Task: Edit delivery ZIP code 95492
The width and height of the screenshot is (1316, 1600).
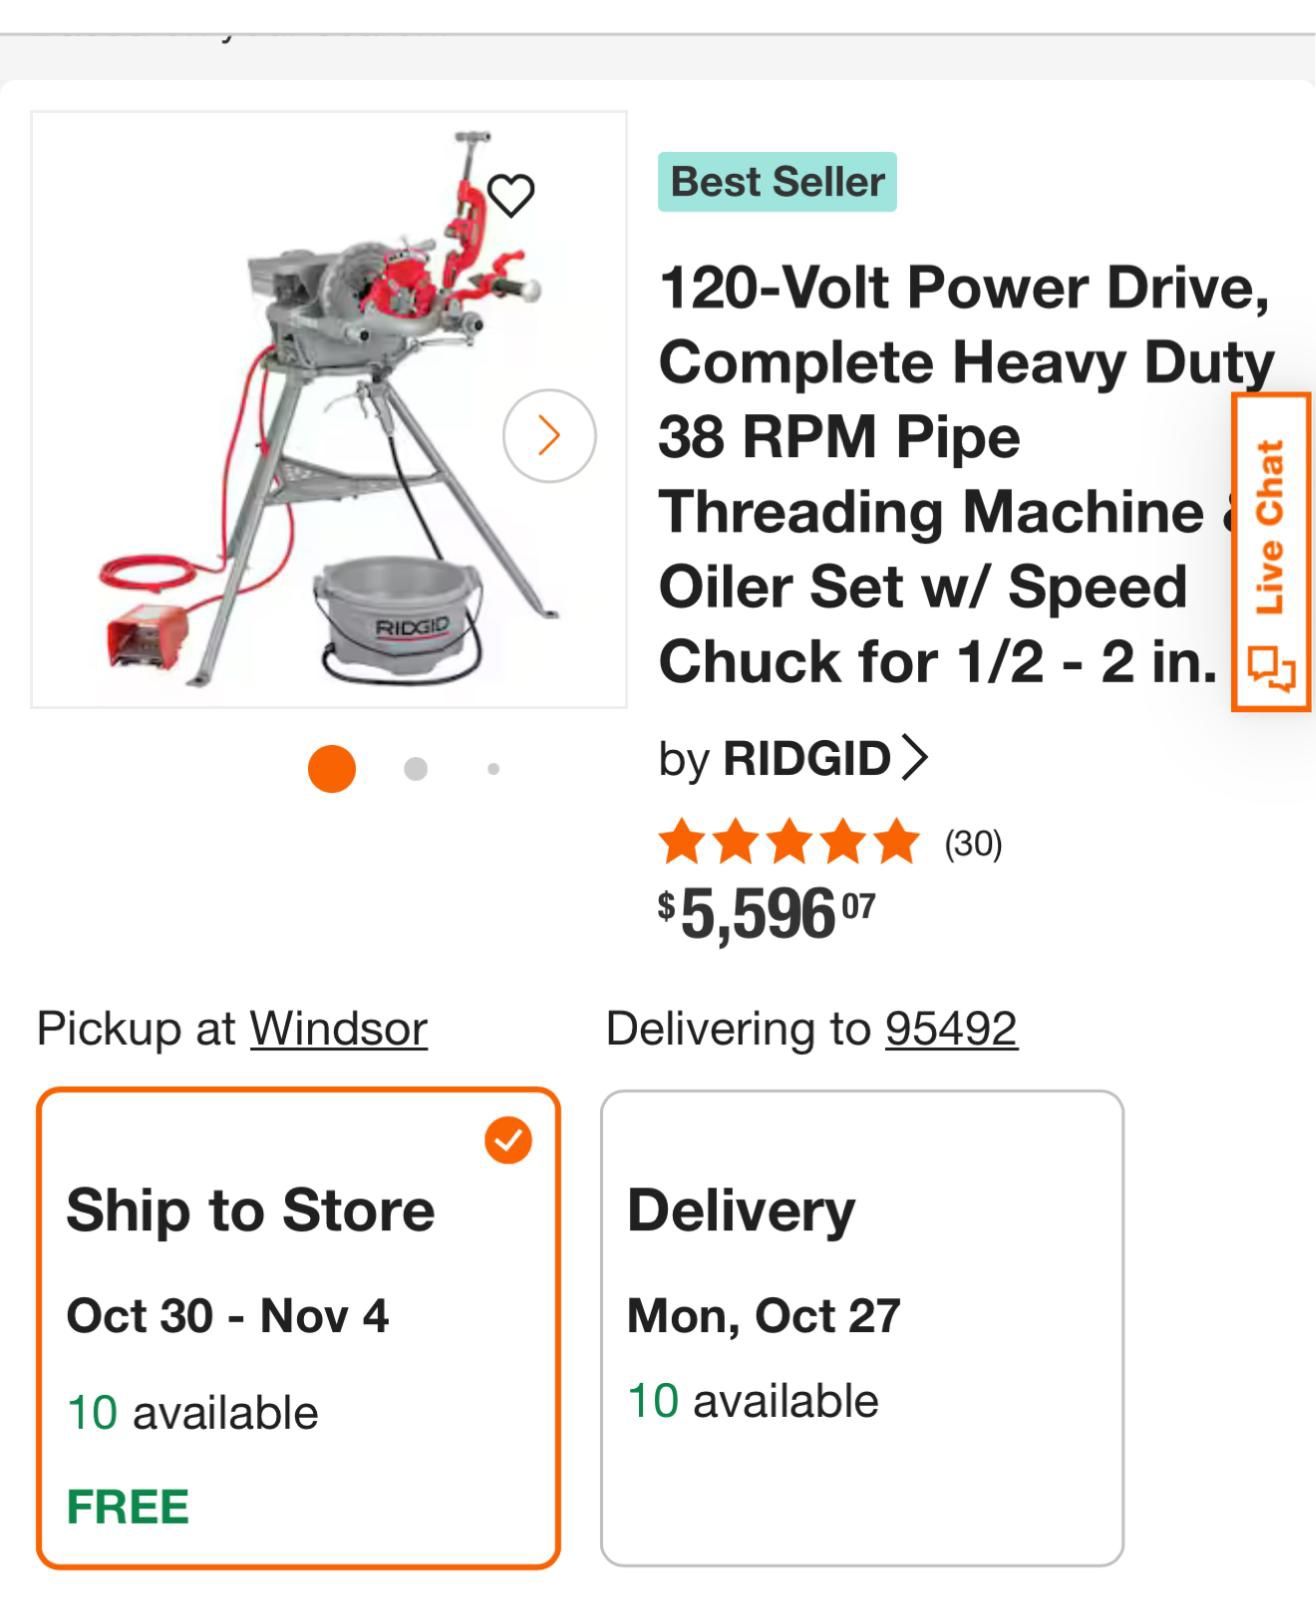Action: pyautogui.click(x=951, y=1028)
